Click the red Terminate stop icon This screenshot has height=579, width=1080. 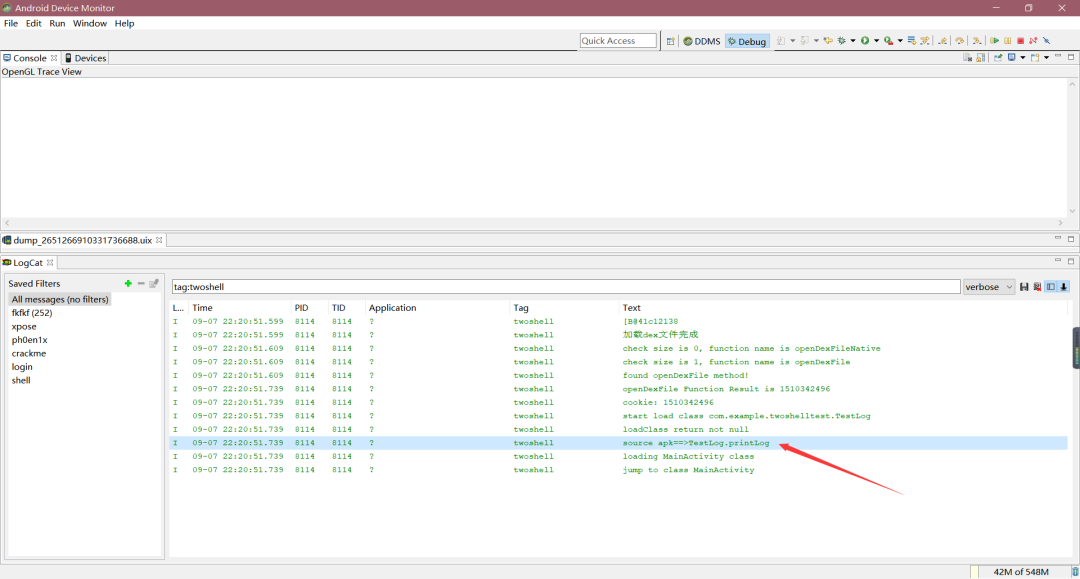(1021, 41)
